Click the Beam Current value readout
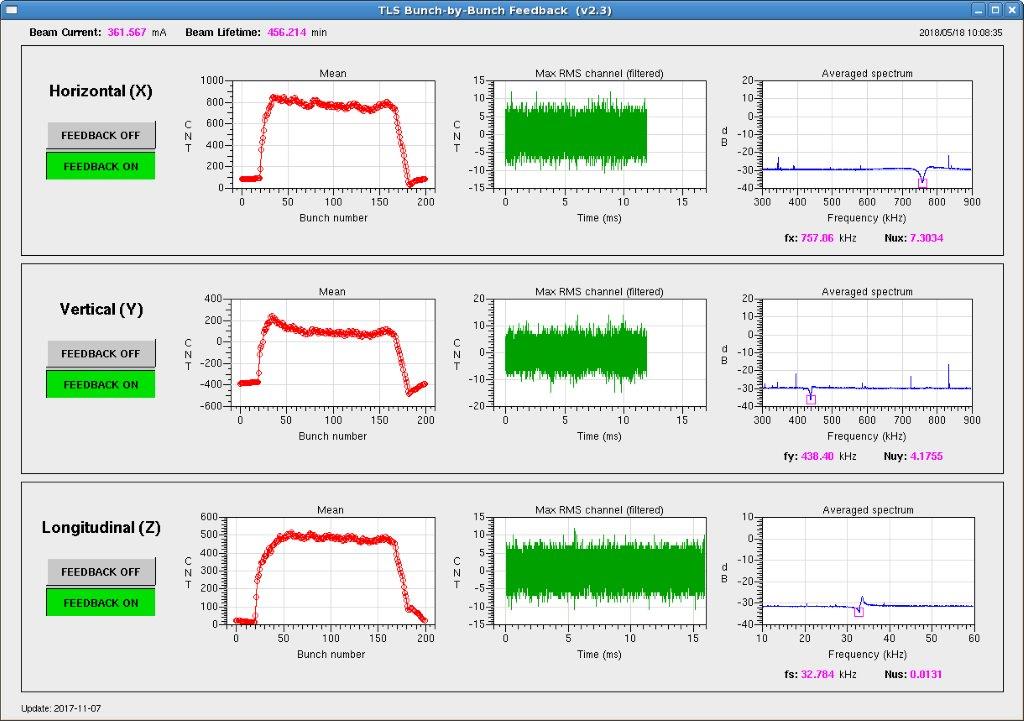Image resolution: width=1024 pixels, height=721 pixels. [x=127, y=32]
